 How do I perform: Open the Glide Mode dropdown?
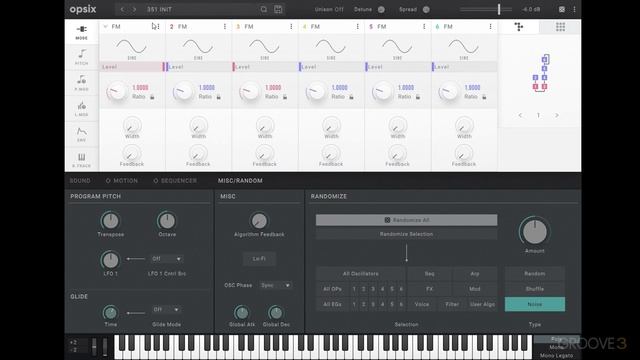(x=167, y=310)
